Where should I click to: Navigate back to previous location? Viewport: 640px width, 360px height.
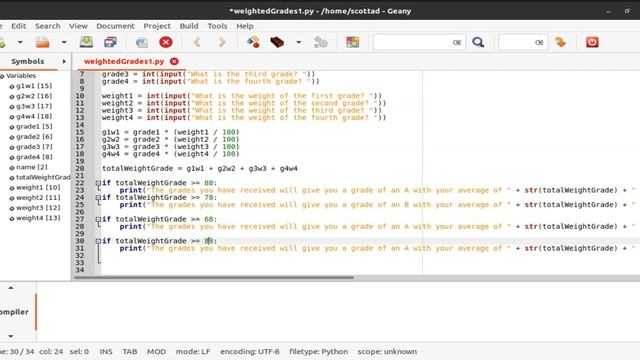tap(197, 42)
